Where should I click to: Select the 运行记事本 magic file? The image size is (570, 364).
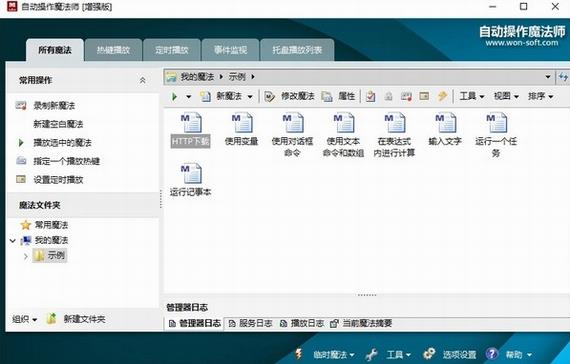(x=190, y=180)
